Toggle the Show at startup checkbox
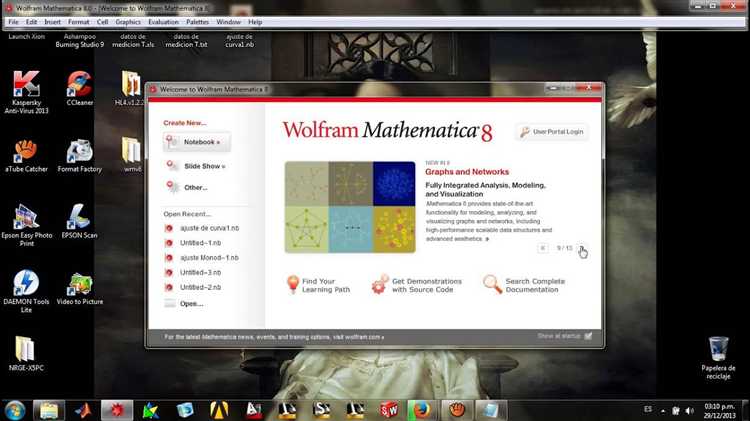This screenshot has height=421, width=750. pos(588,336)
